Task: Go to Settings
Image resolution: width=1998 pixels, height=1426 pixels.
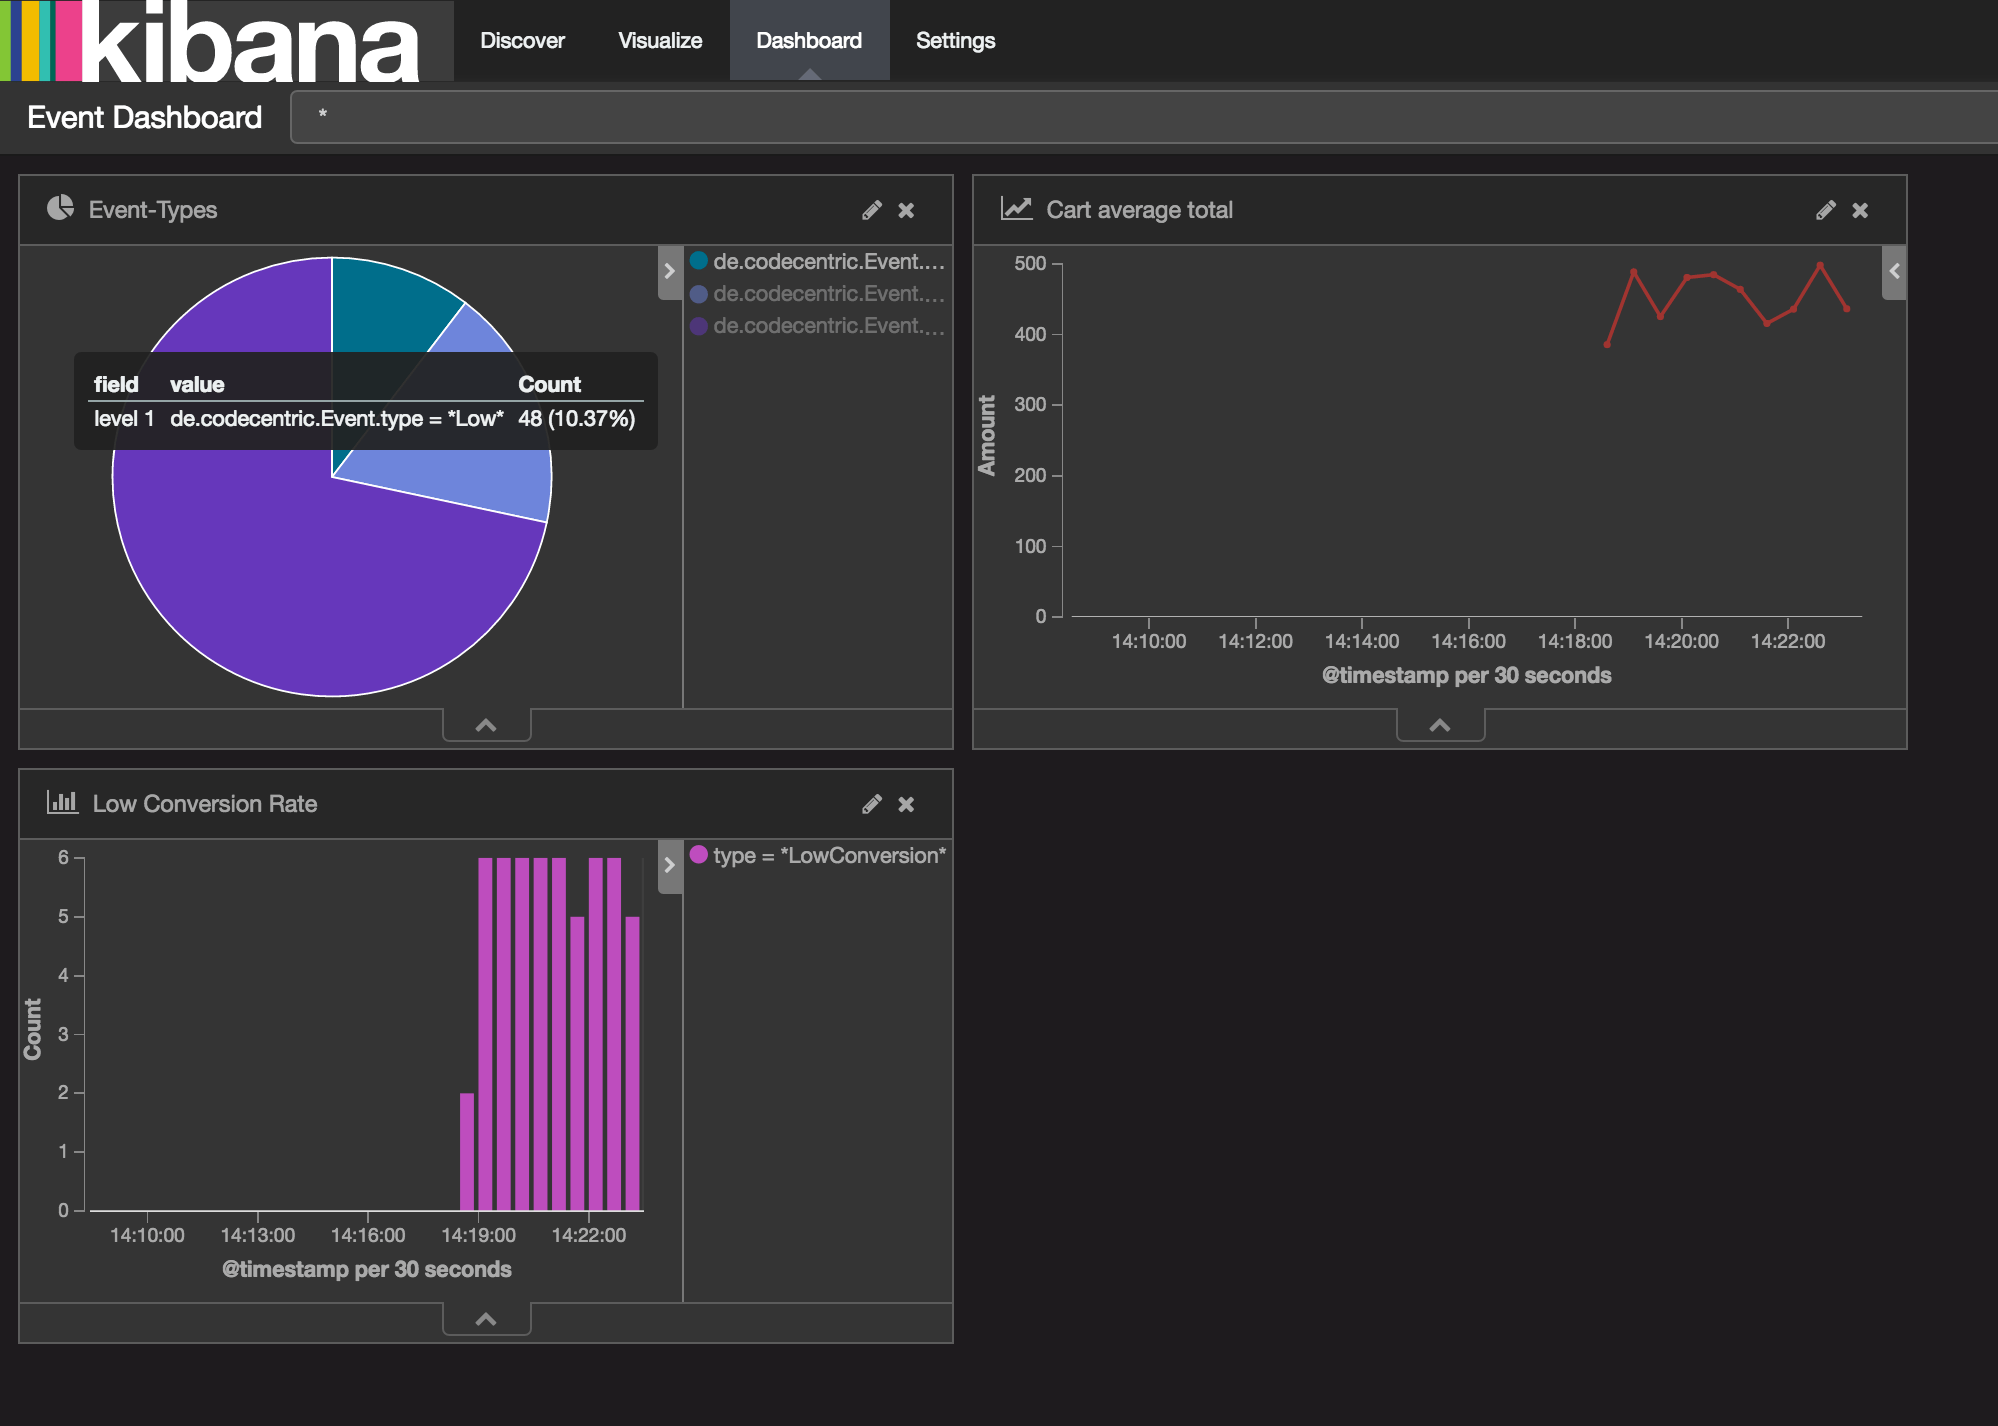Action: coord(955,41)
